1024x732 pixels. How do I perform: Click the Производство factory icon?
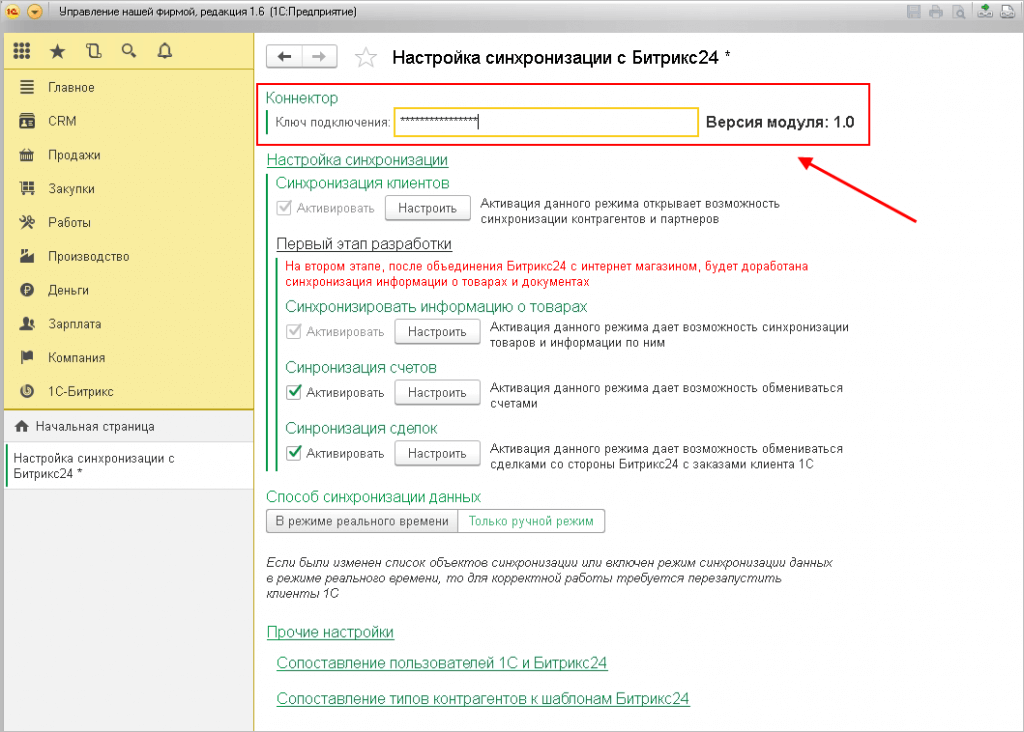(x=27, y=256)
